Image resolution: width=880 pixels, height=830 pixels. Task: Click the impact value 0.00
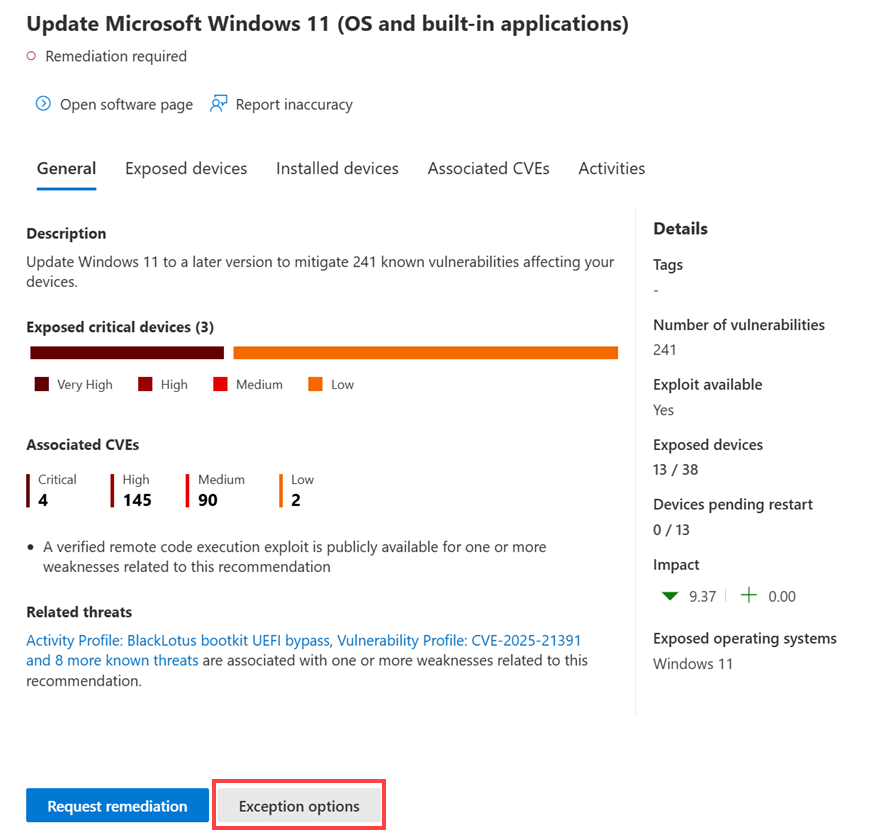tap(782, 597)
